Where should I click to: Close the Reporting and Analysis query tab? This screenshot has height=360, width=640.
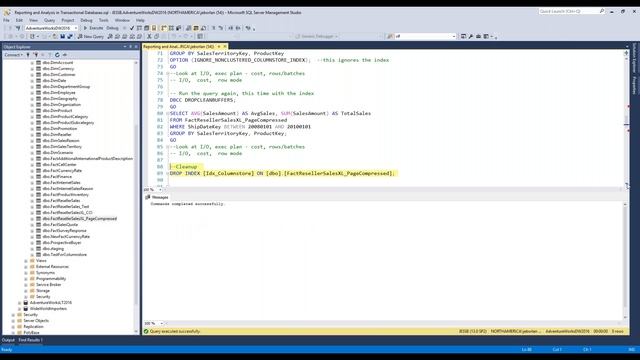click(224, 47)
